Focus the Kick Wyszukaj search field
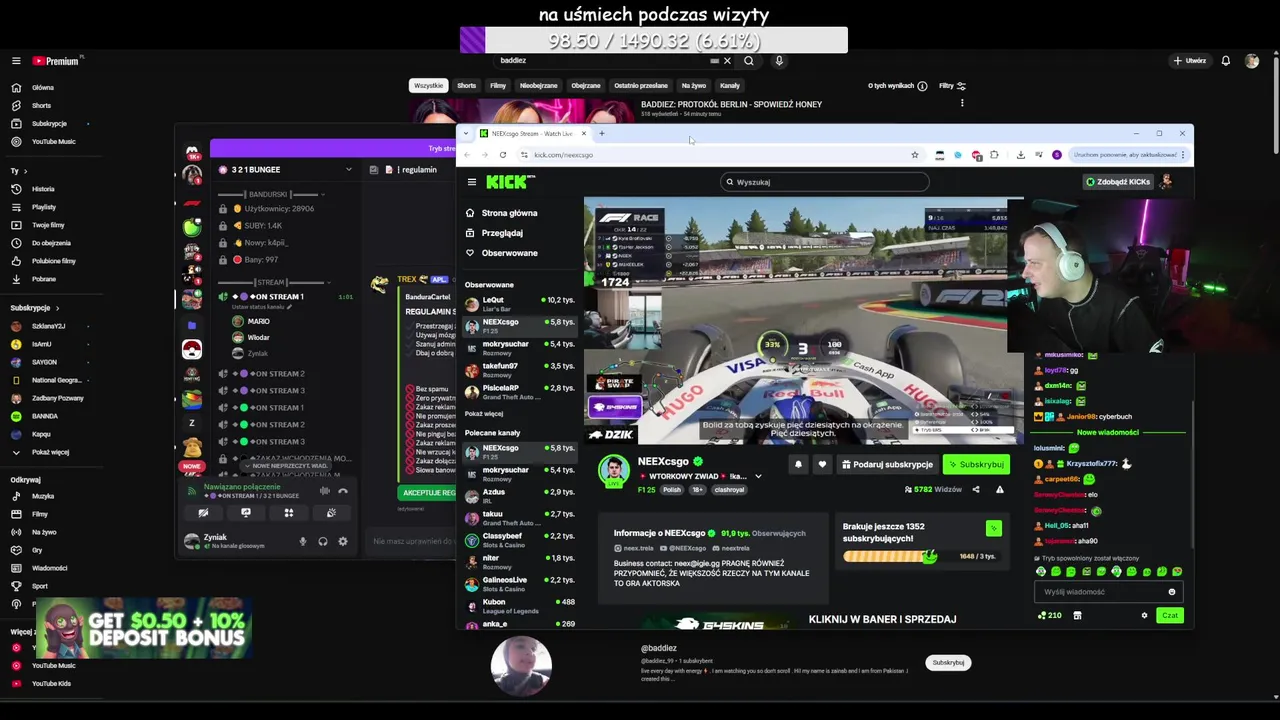The image size is (1280, 720). pyautogui.click(x=824, y=182)
